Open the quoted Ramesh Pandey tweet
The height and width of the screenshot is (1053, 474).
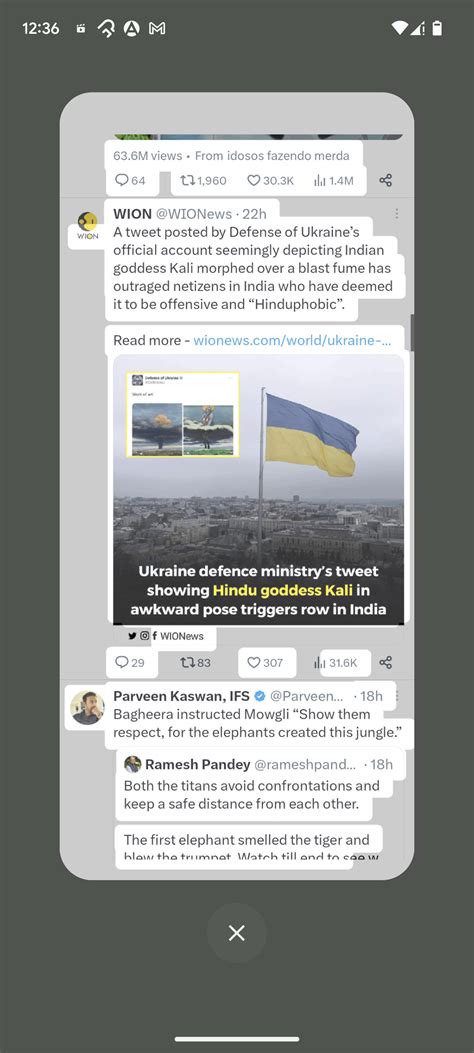(x=258, y=806)
